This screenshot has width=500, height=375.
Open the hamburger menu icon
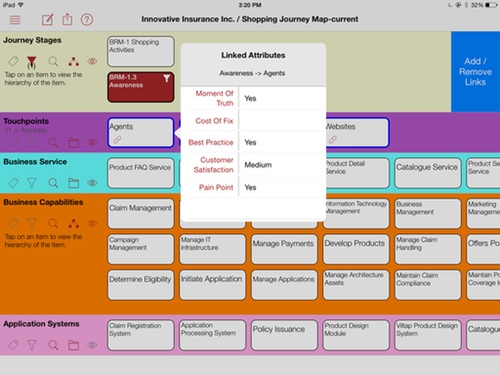(15, 20)
